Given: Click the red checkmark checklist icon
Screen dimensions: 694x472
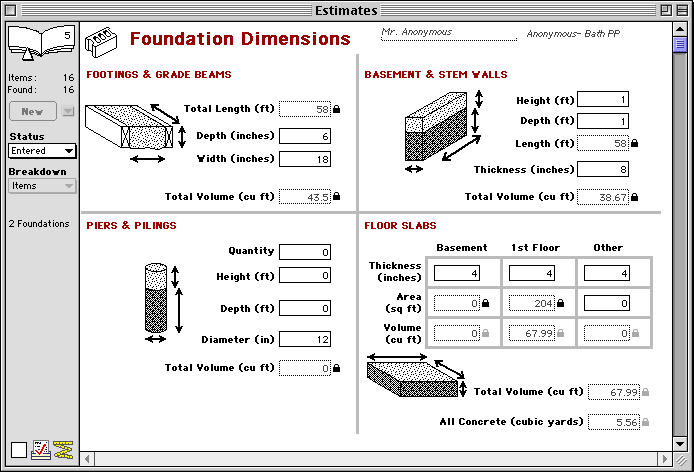Looking at the screenshot, I should [x=41, y=449].
